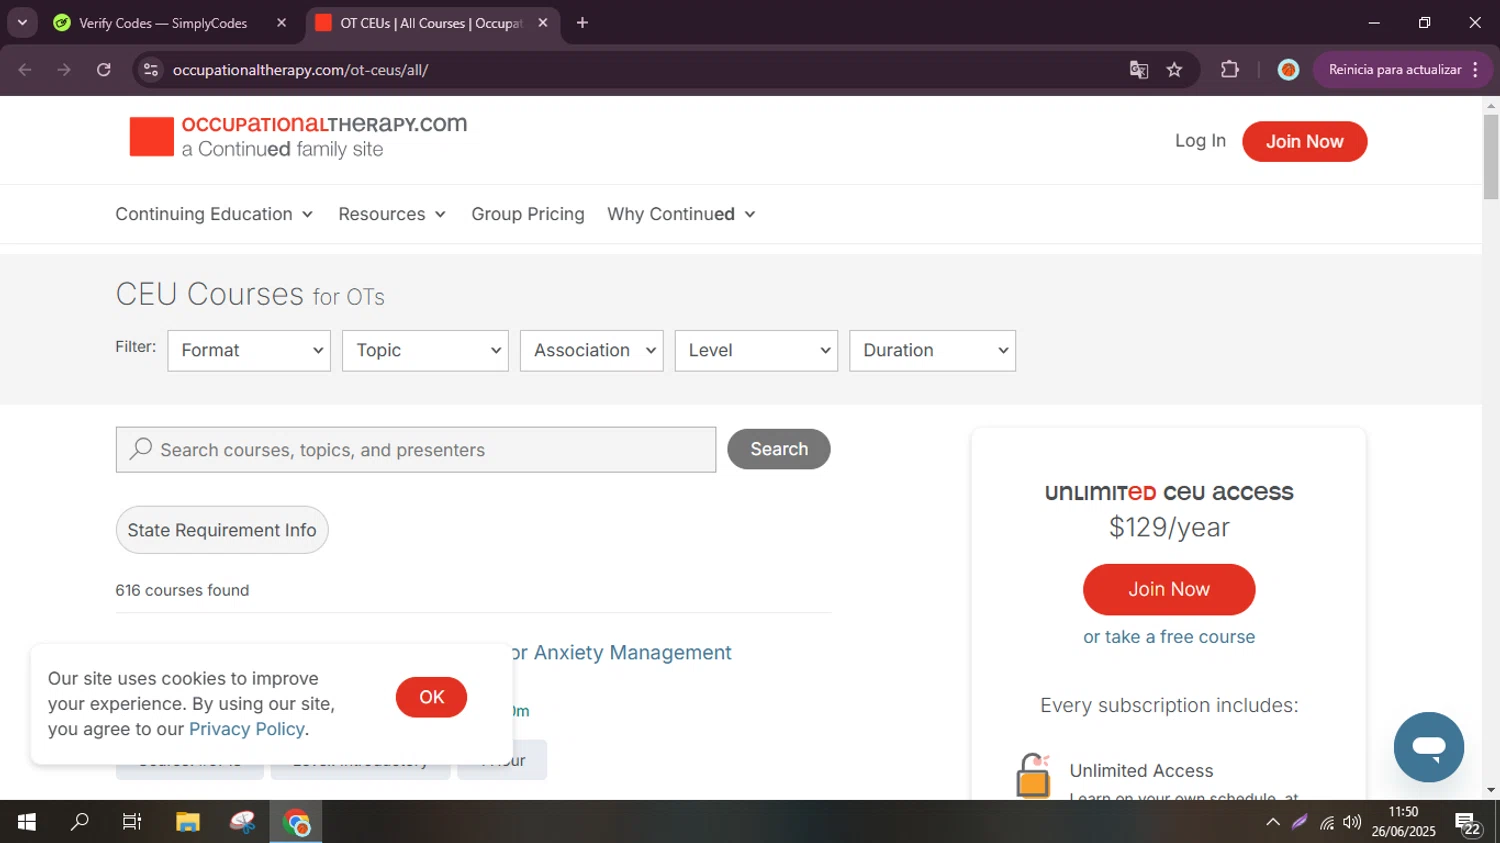The width and height of the screenshot is (1500, 843).
Task: Focus the Search courses, topics, and presenters field
Action: click(x=416, y=450)
